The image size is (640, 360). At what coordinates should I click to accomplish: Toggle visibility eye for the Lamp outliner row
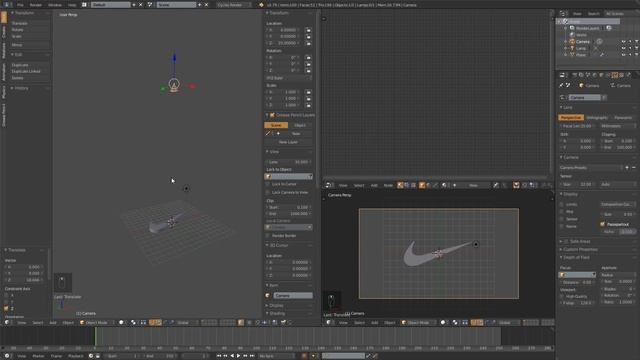623,48
